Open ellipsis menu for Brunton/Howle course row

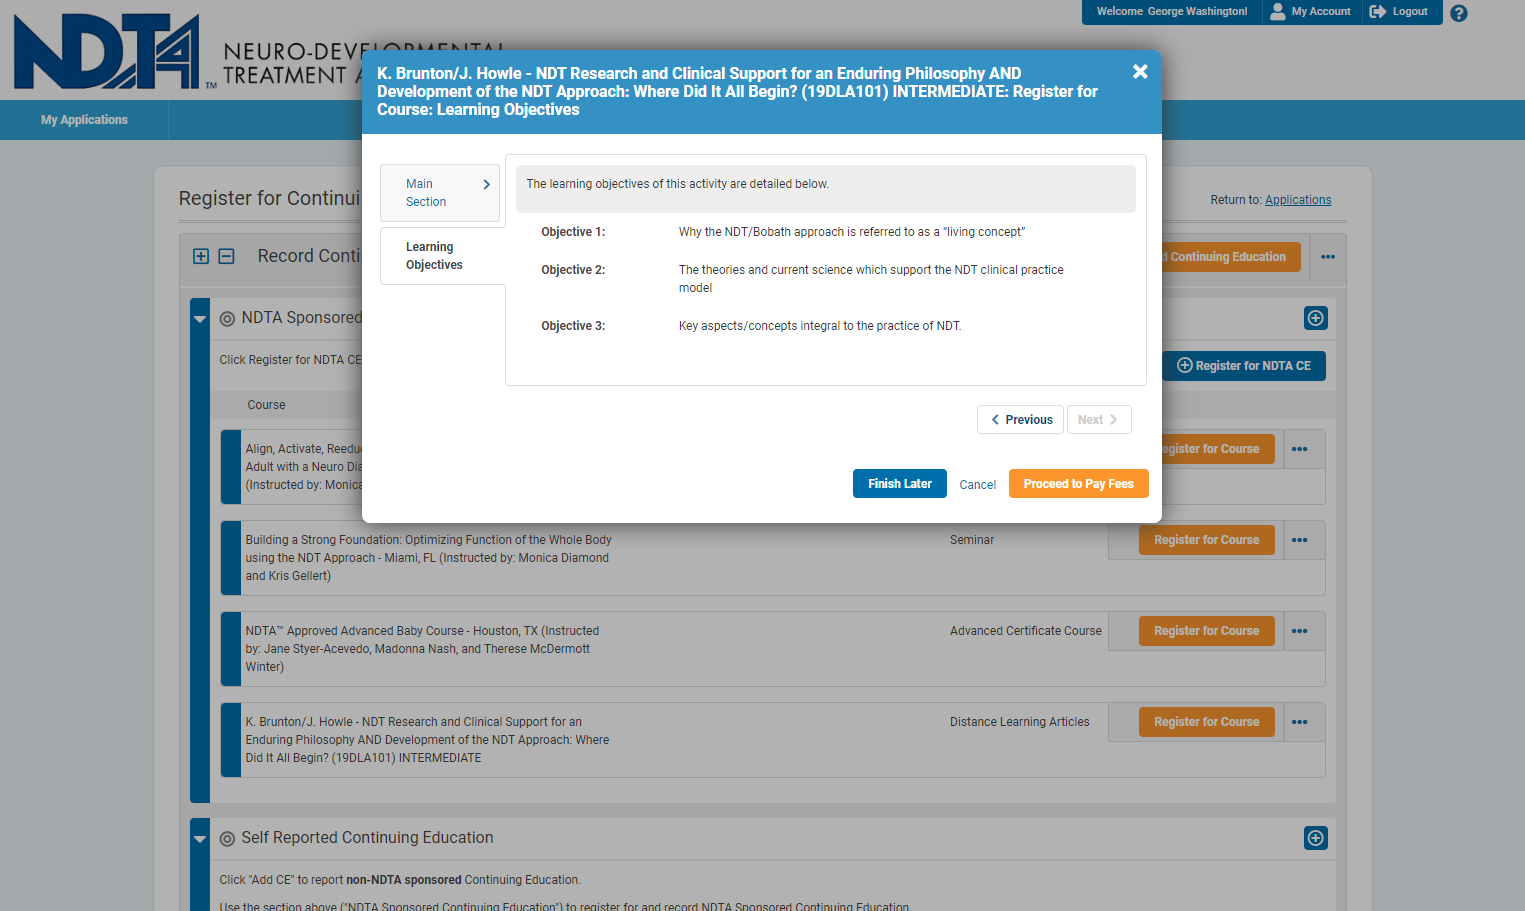tap(1300, 722)
